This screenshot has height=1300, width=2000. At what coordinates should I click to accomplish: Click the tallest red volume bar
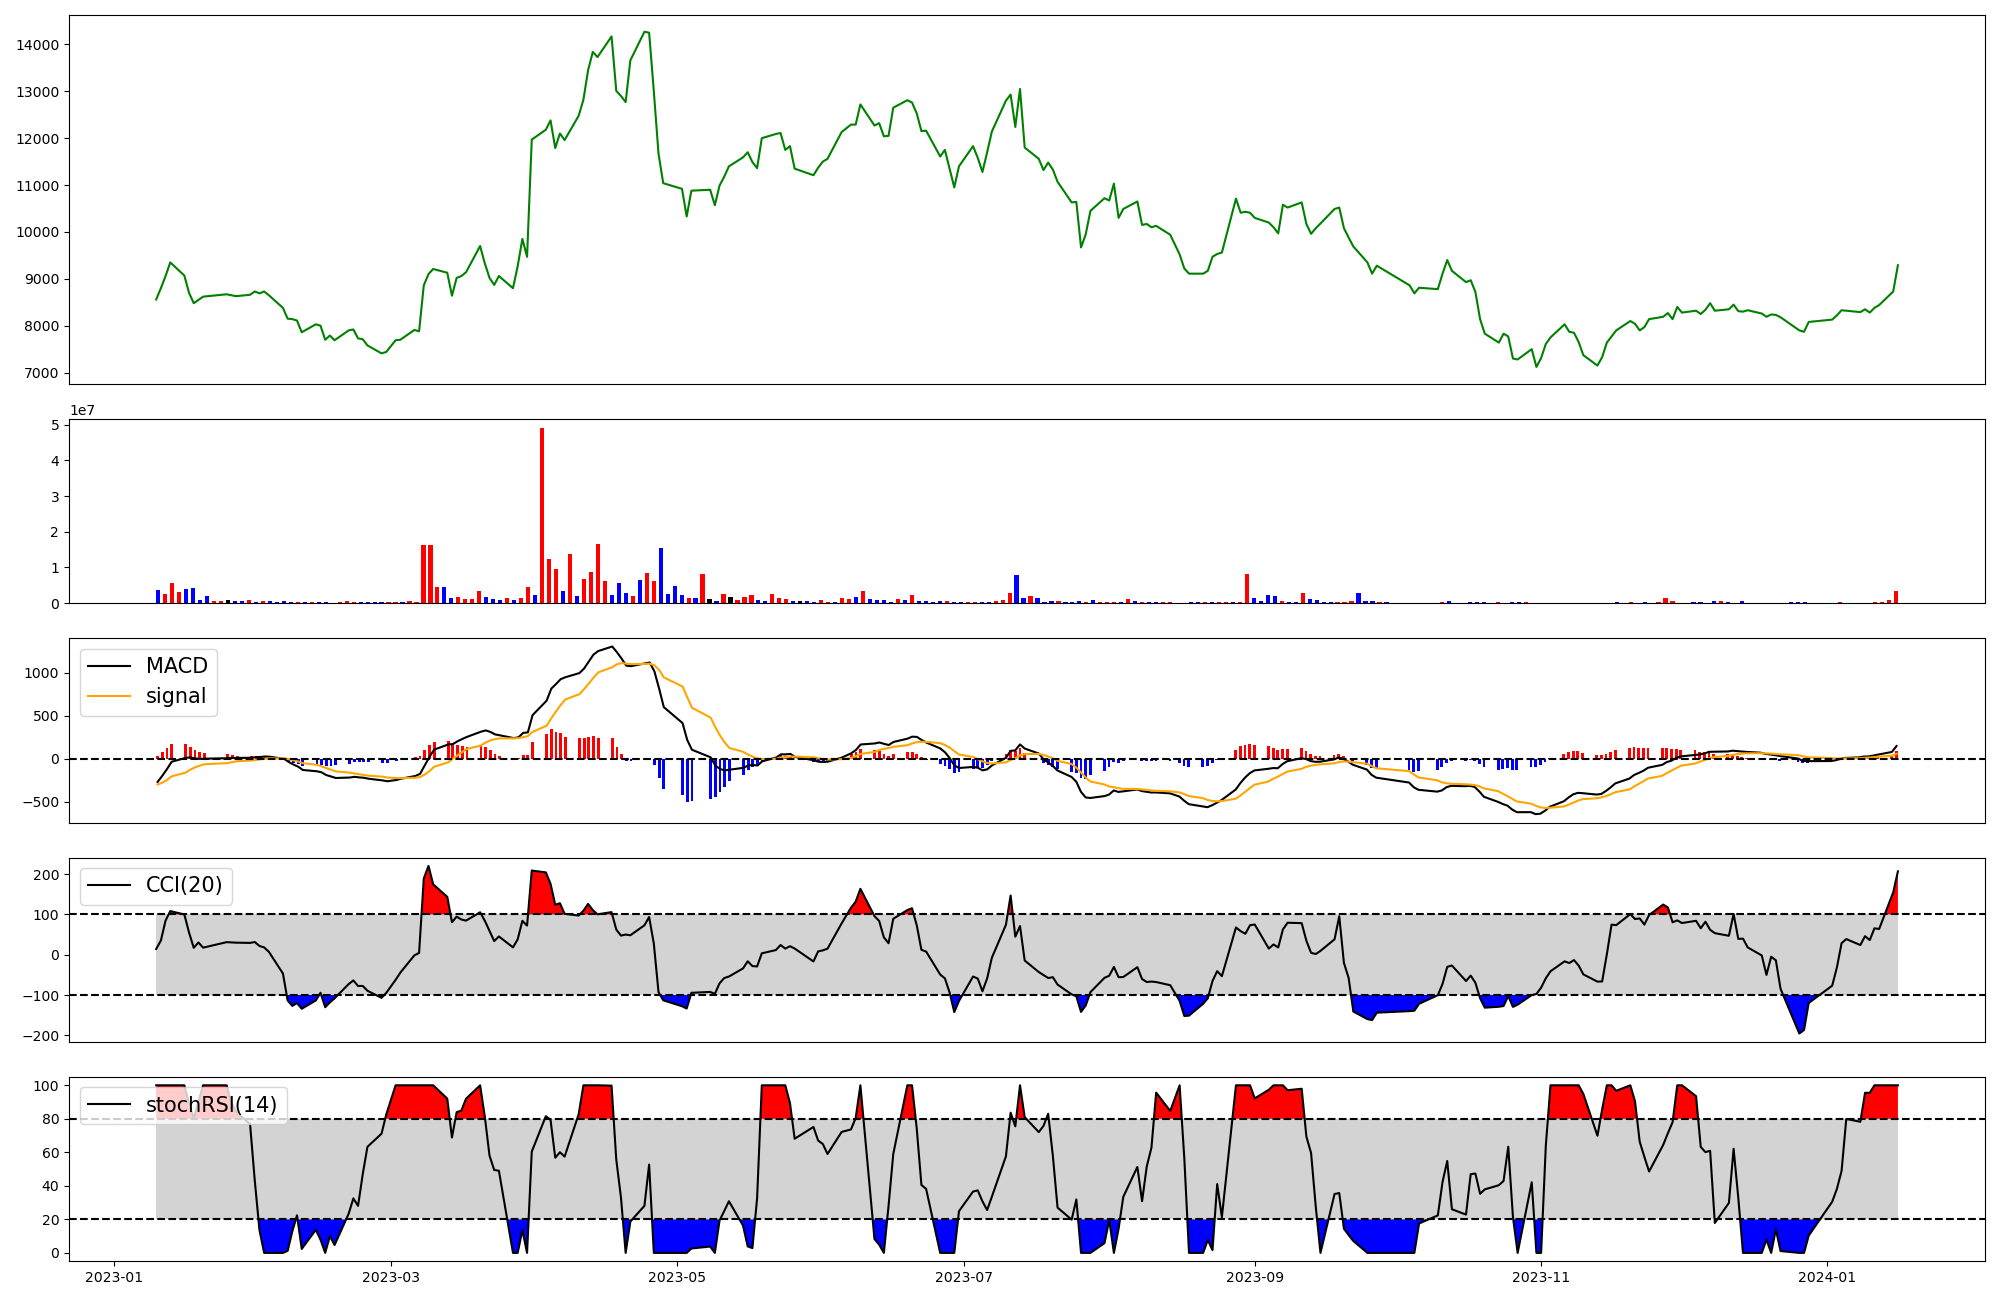coord(542,515)
